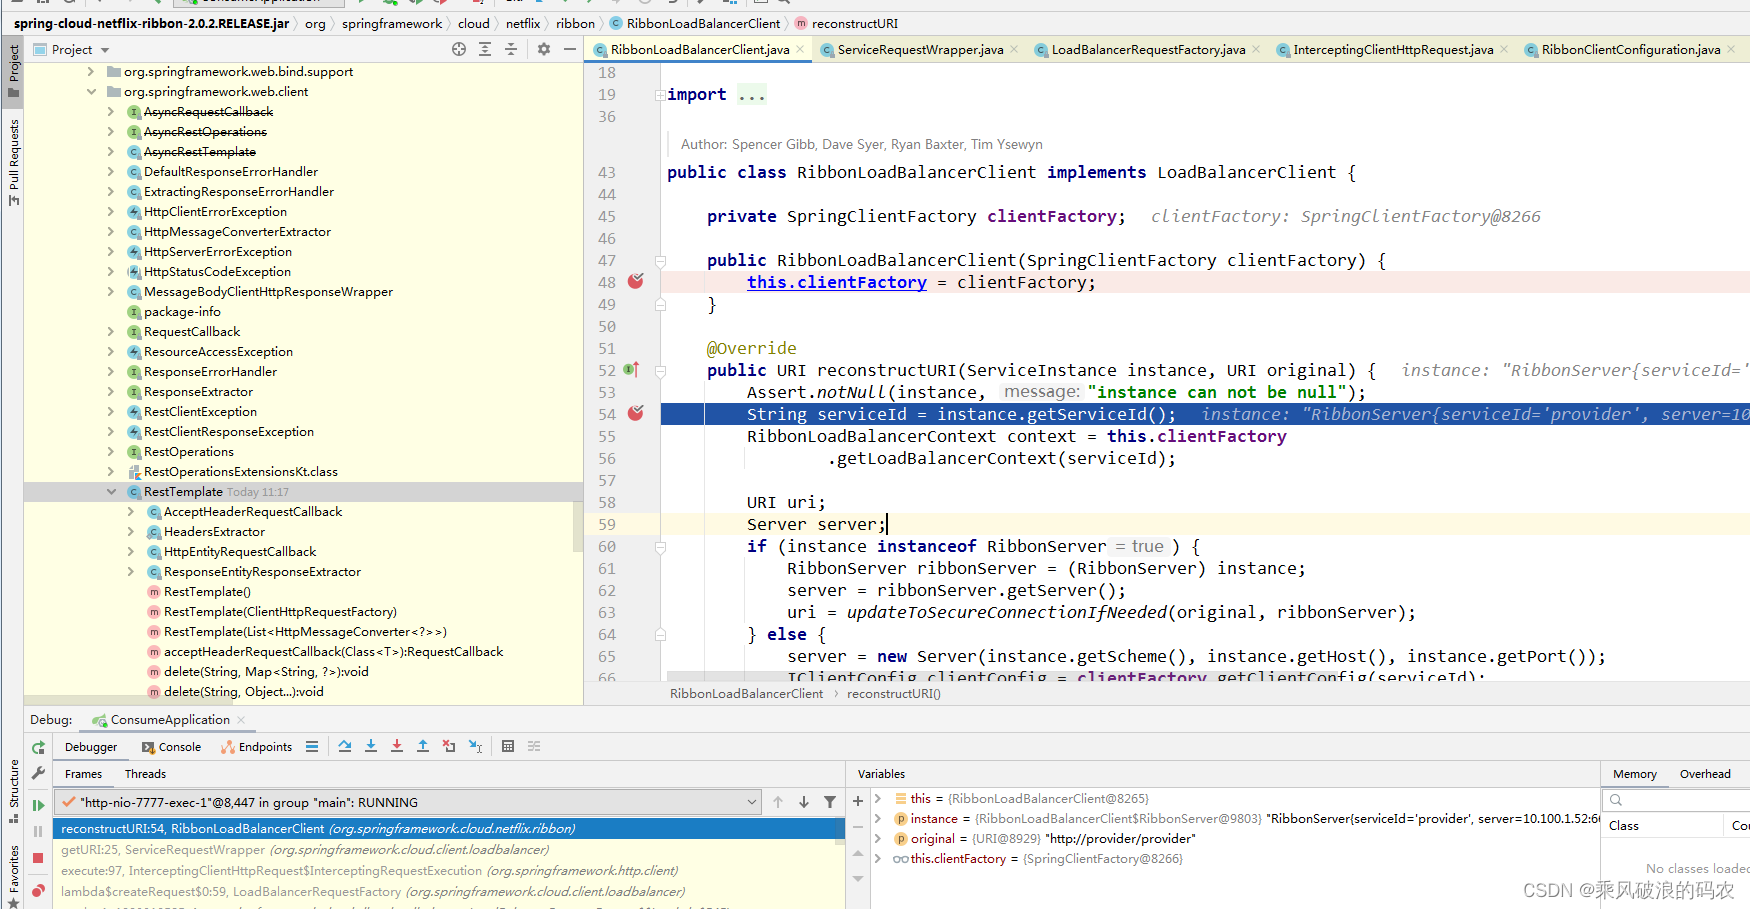
Task: Click the locate/scroll from source icon in Project panel
Action: click(x=459, y=49)
